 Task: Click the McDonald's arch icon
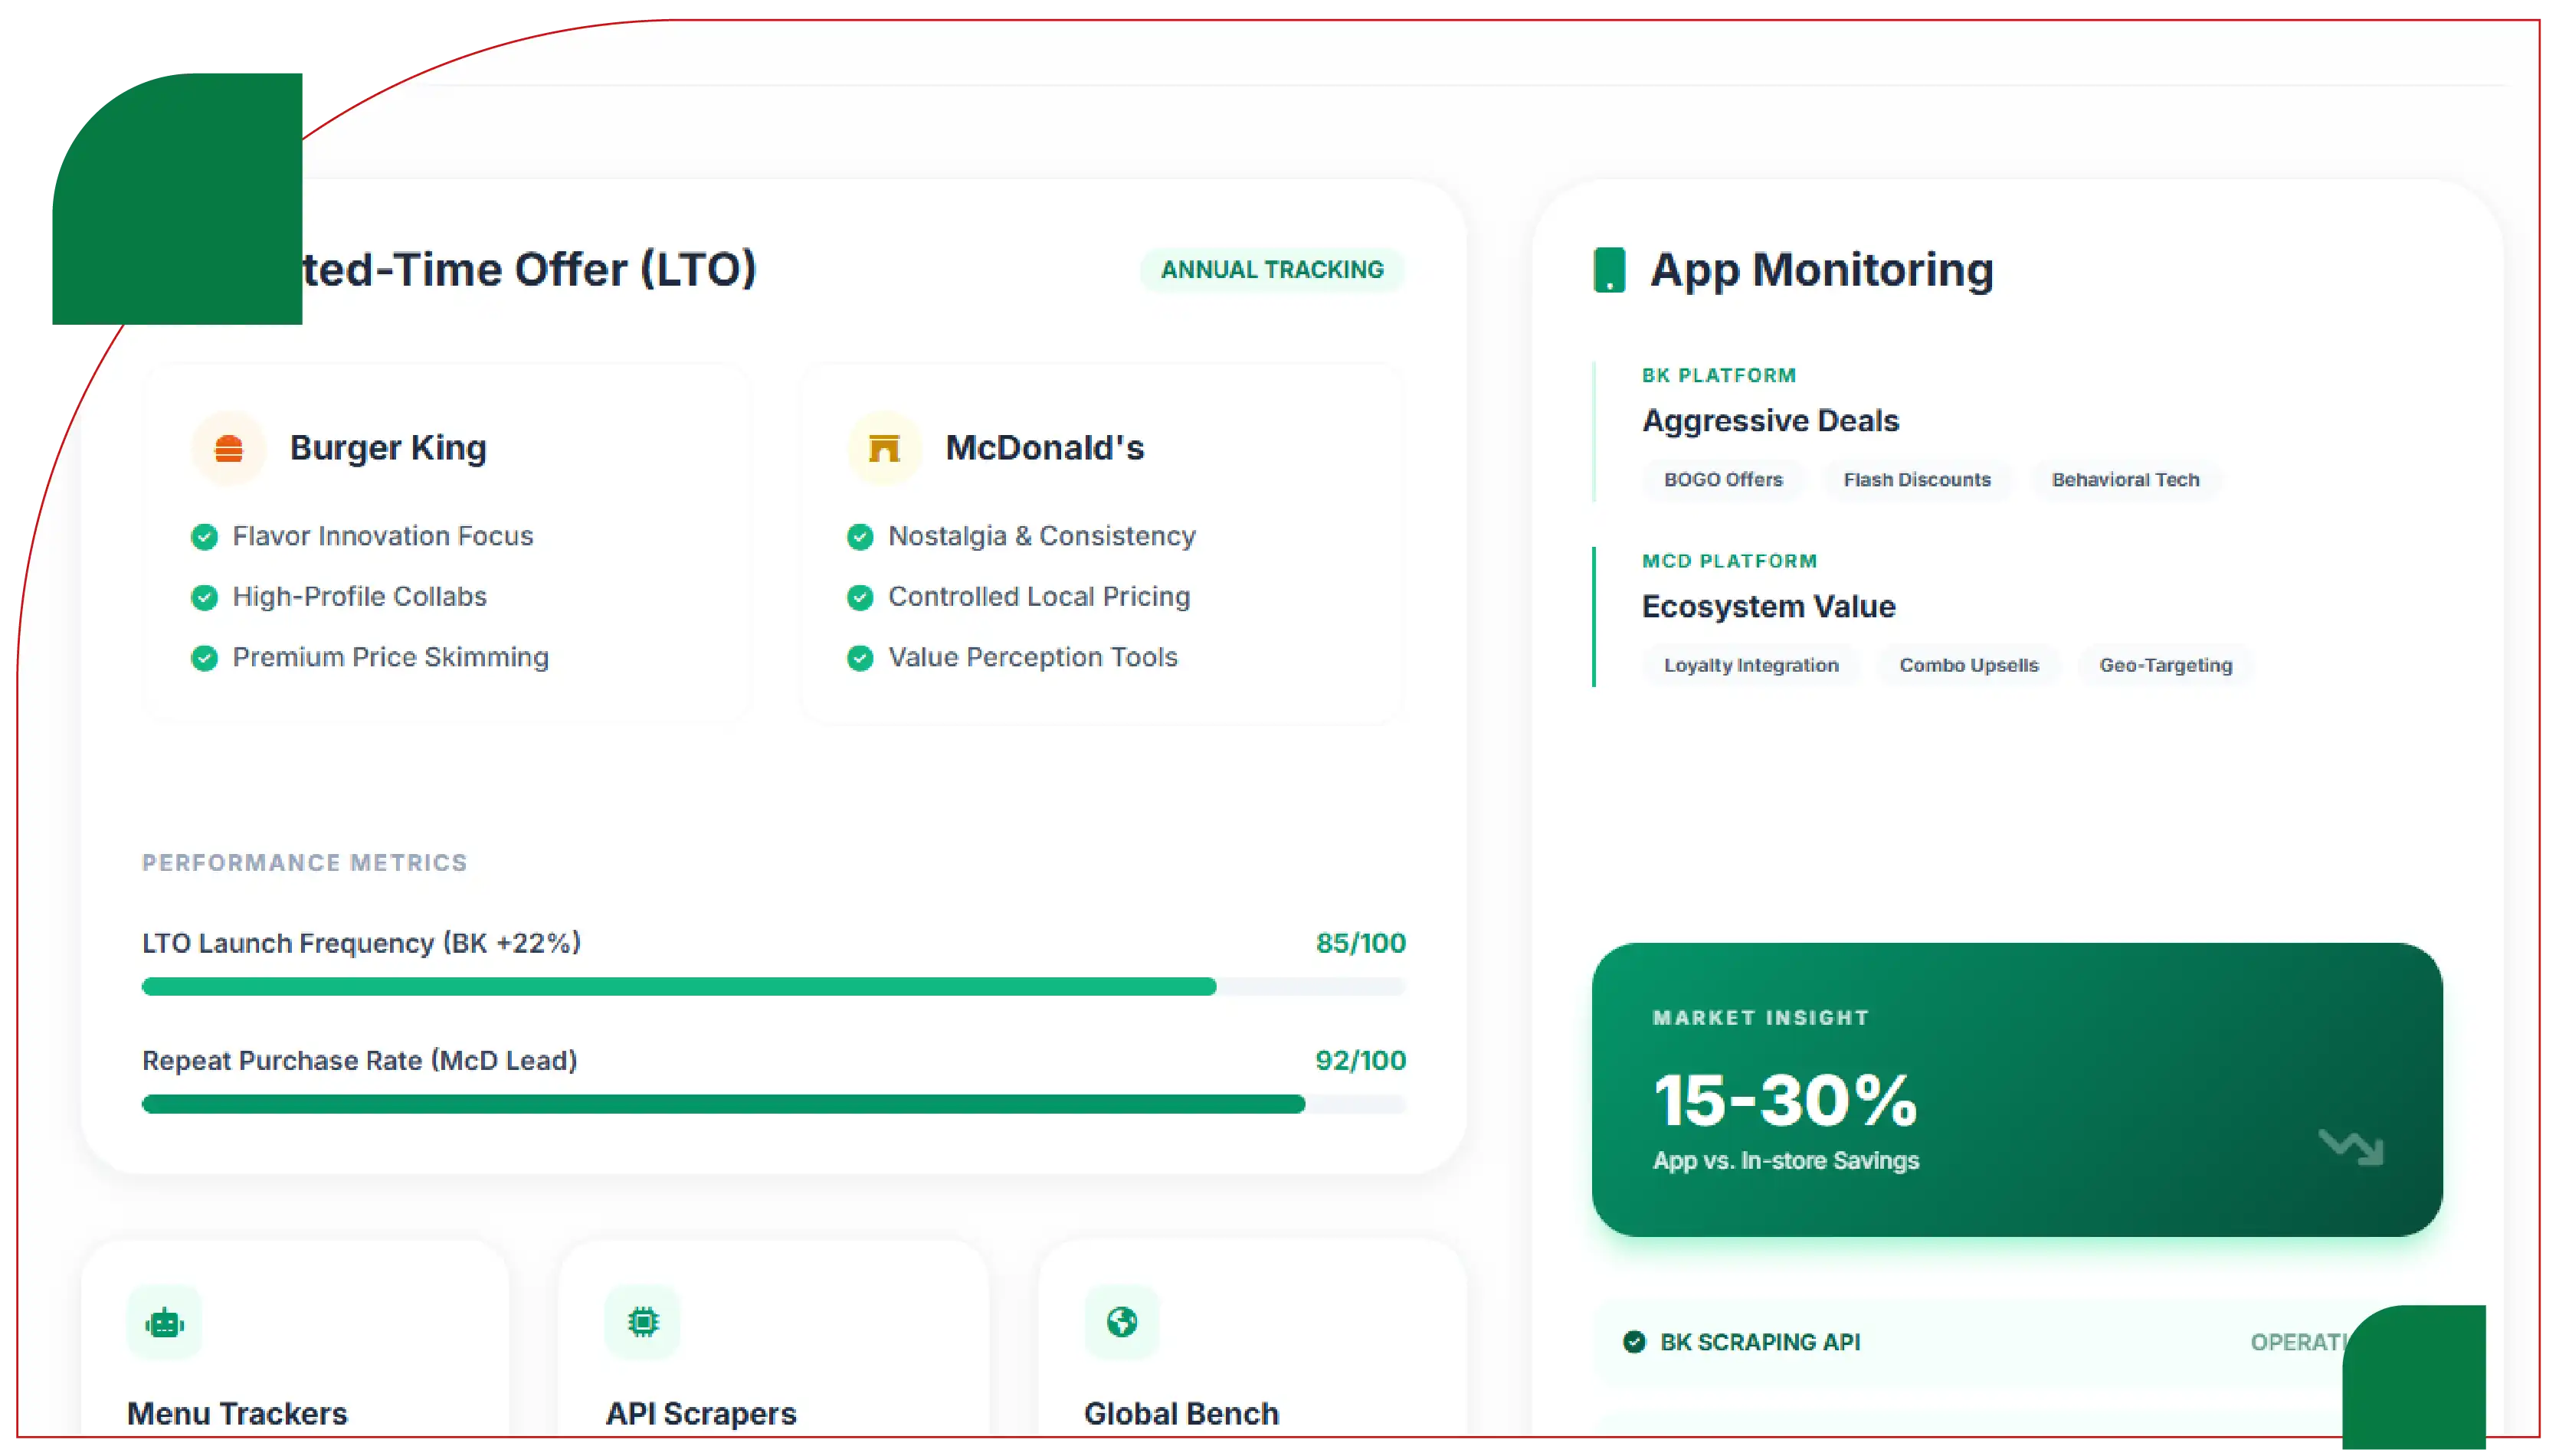[x=884, y=448]
